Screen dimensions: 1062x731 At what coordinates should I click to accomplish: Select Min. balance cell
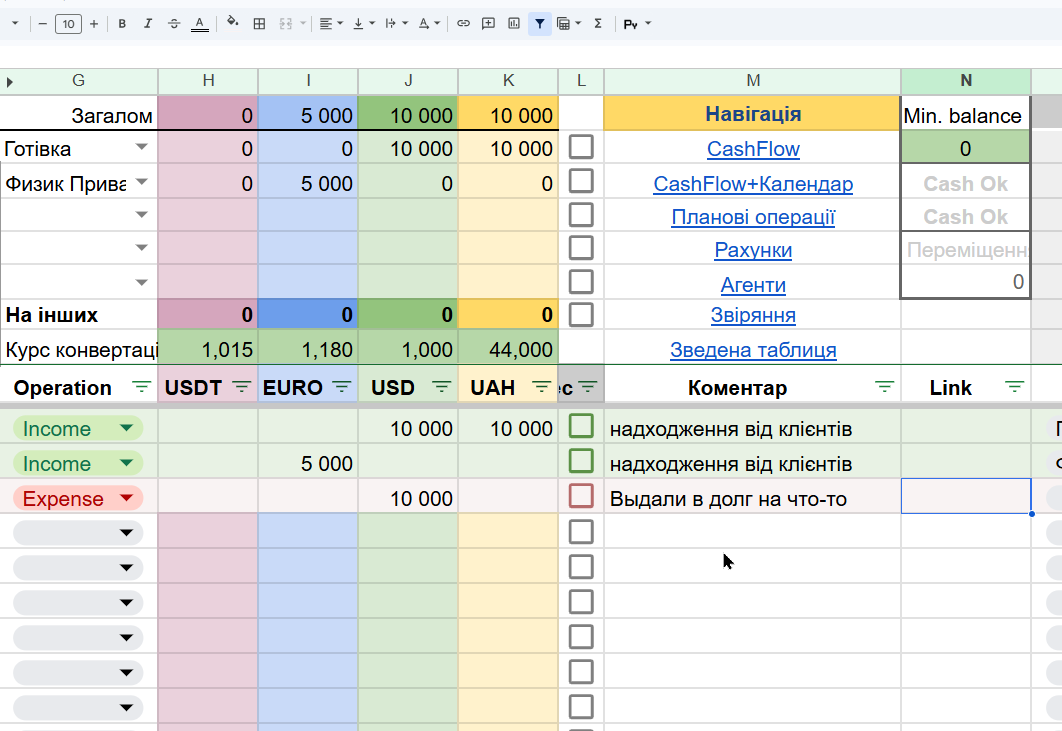point(966,114)
